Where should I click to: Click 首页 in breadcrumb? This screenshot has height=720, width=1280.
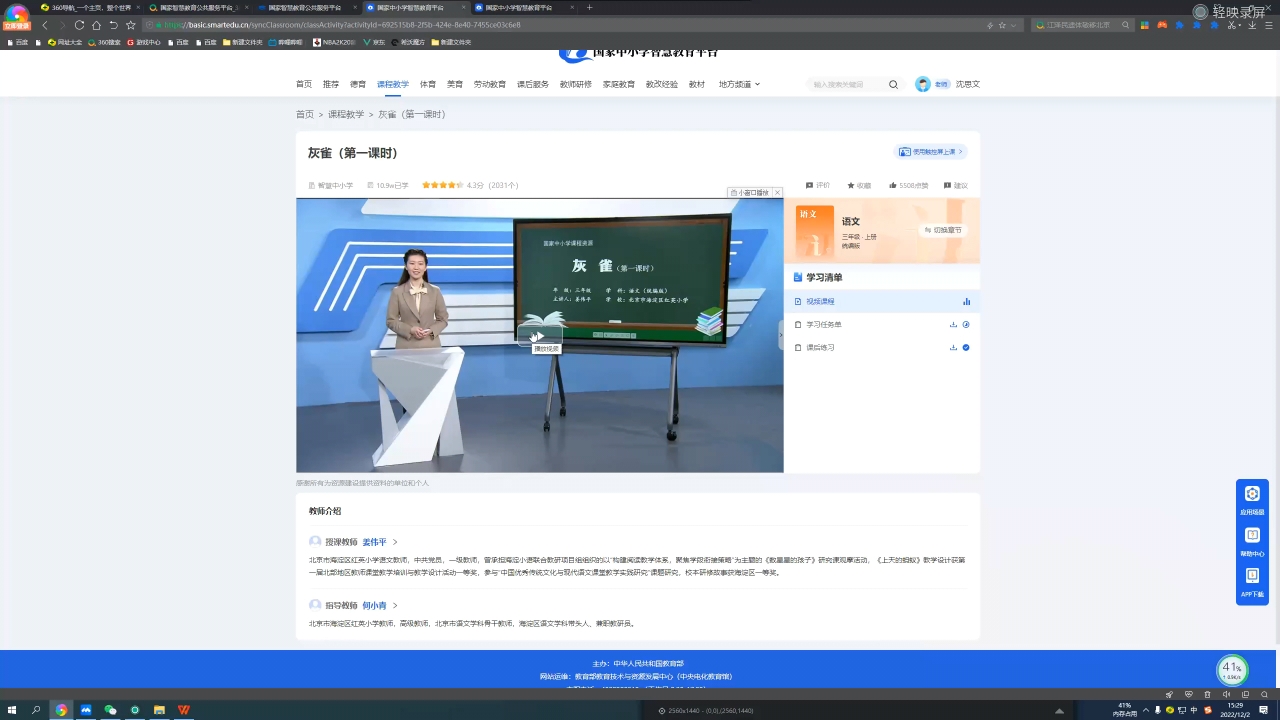[x=305, y=115]
